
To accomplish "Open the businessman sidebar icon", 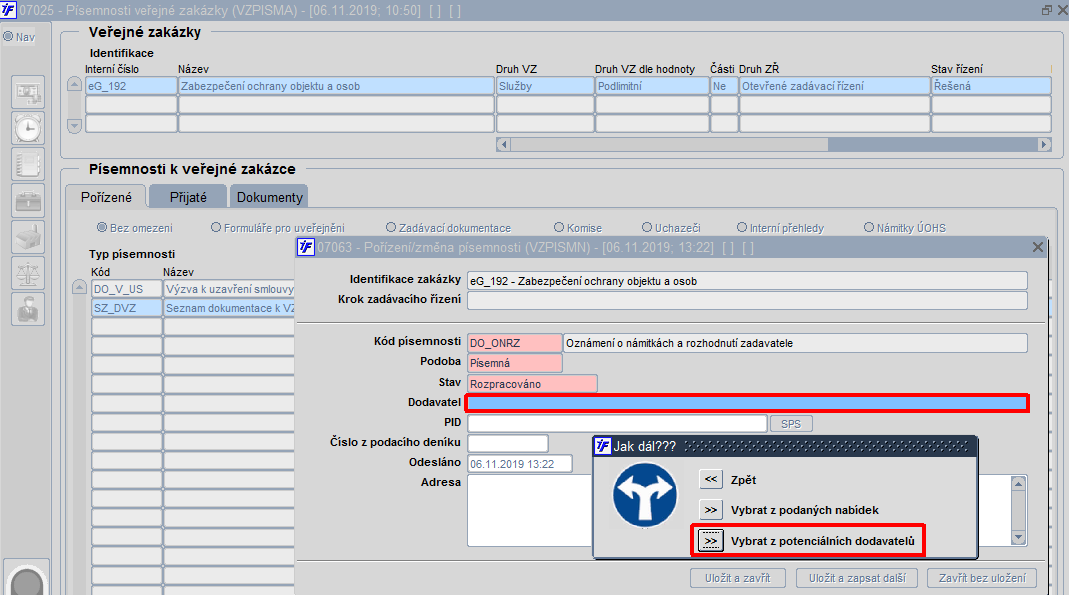I will (28, 309).
